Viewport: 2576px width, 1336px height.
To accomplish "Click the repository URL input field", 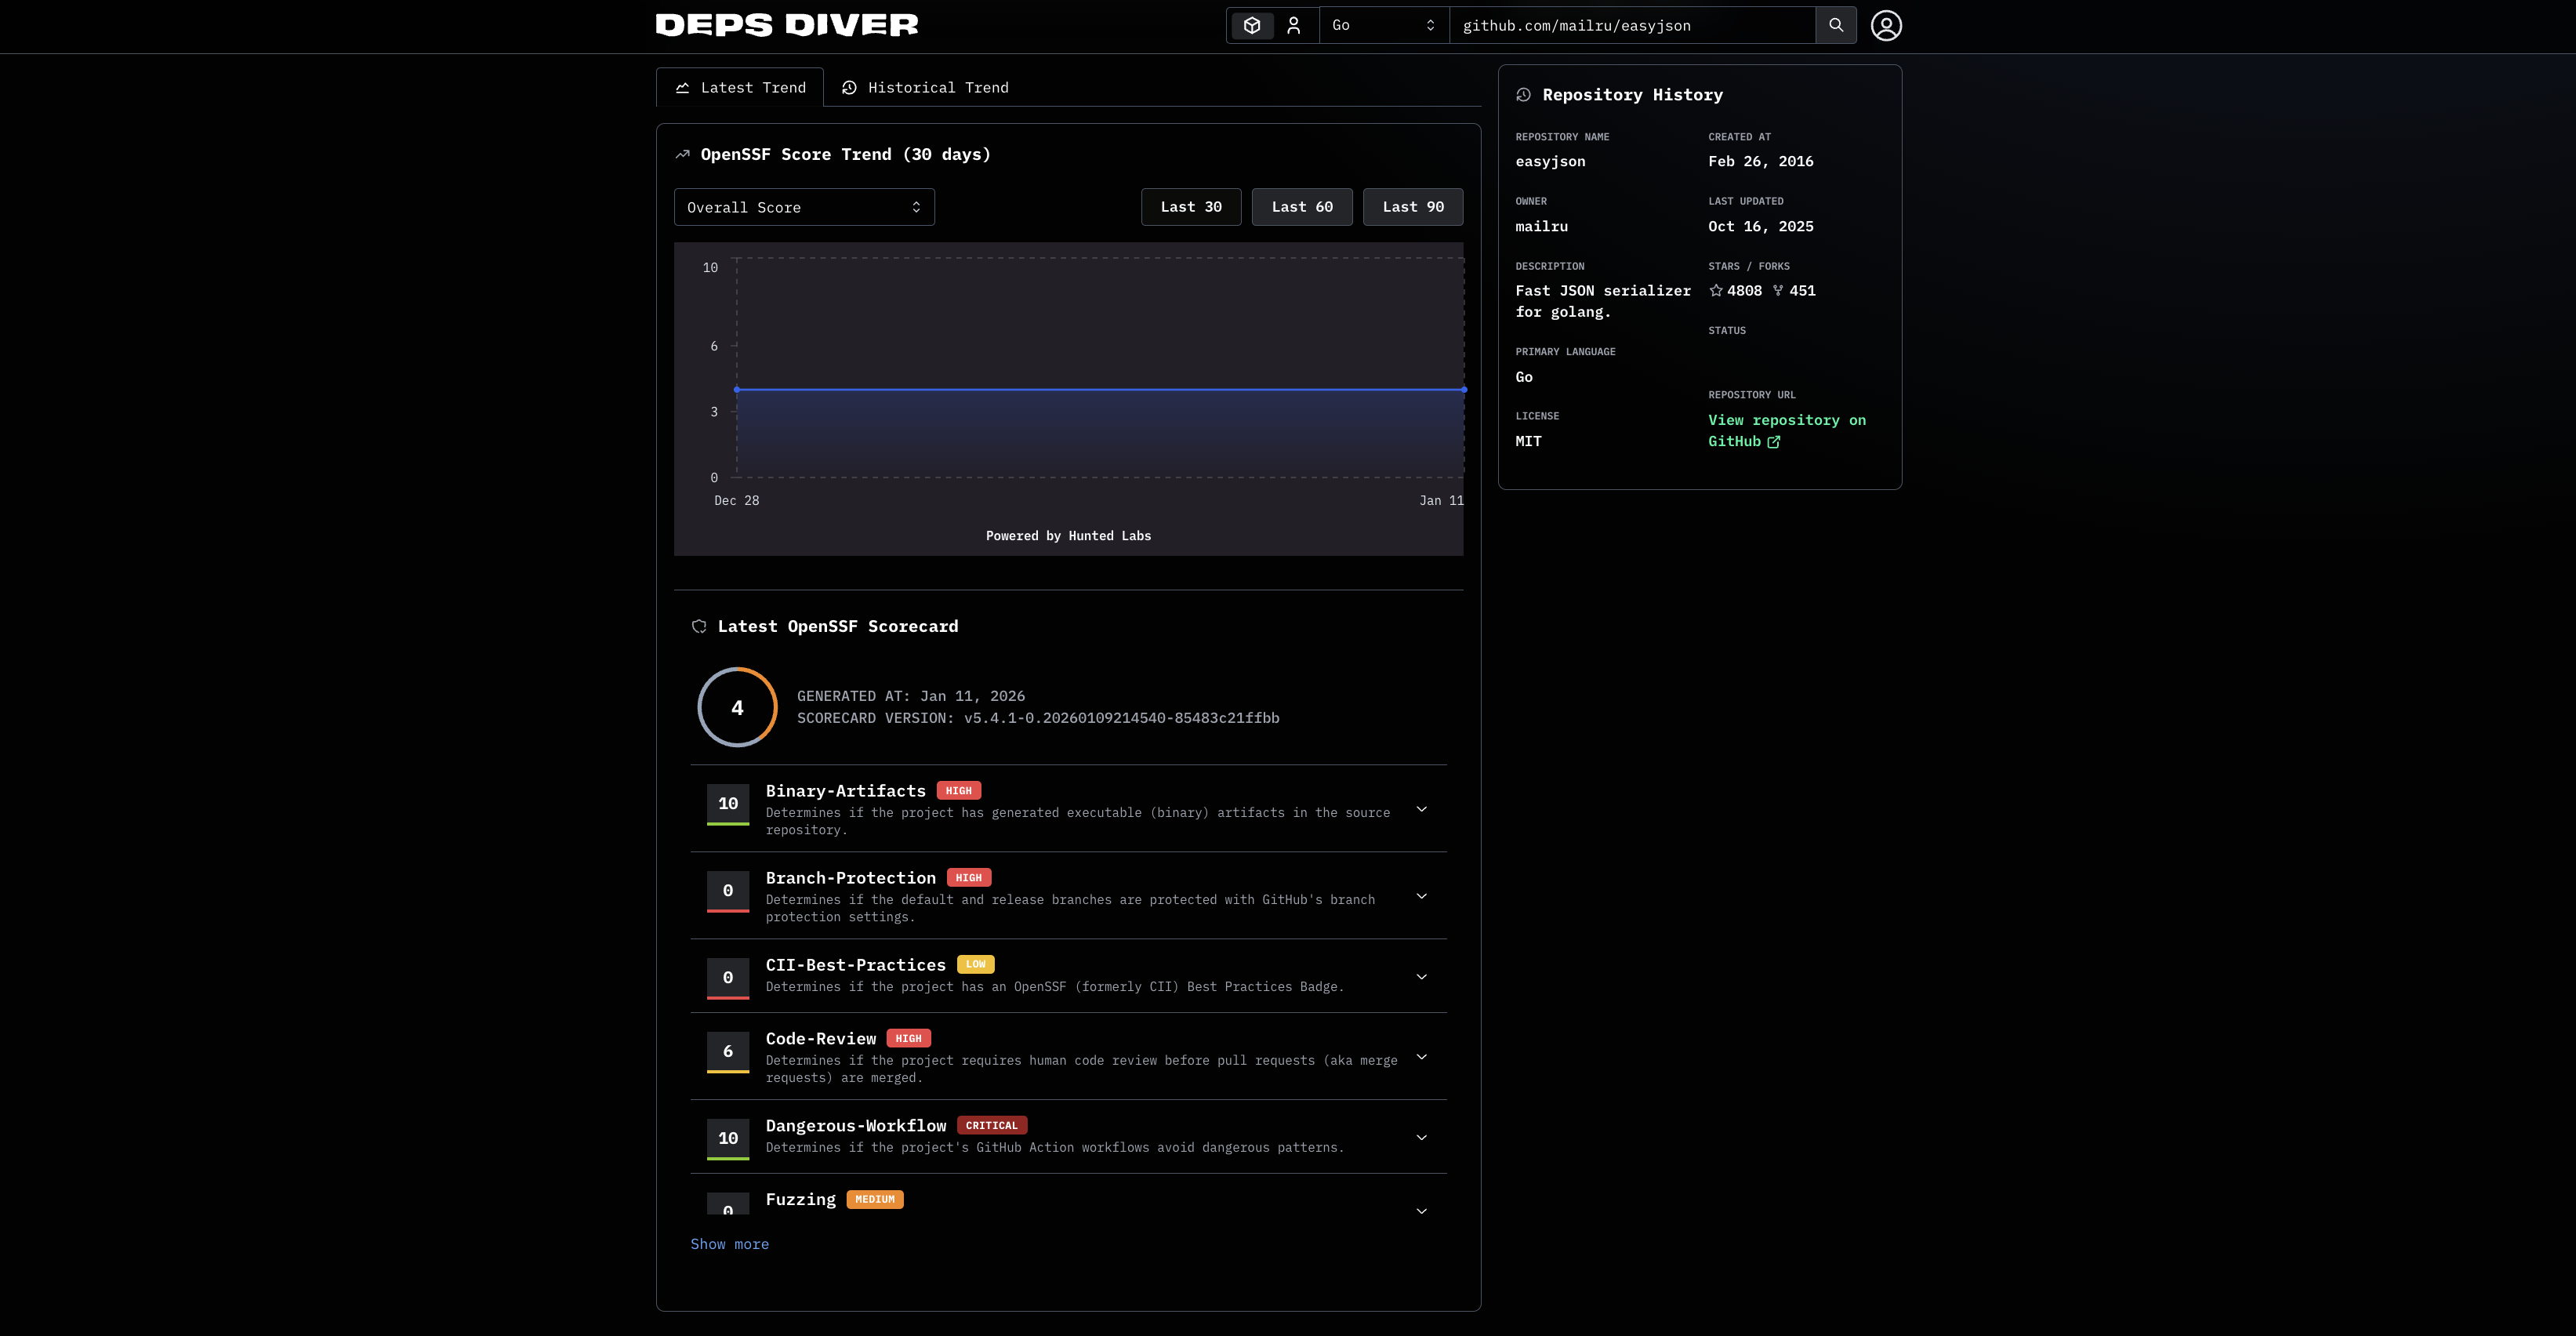I will [x=1632, y=25].
